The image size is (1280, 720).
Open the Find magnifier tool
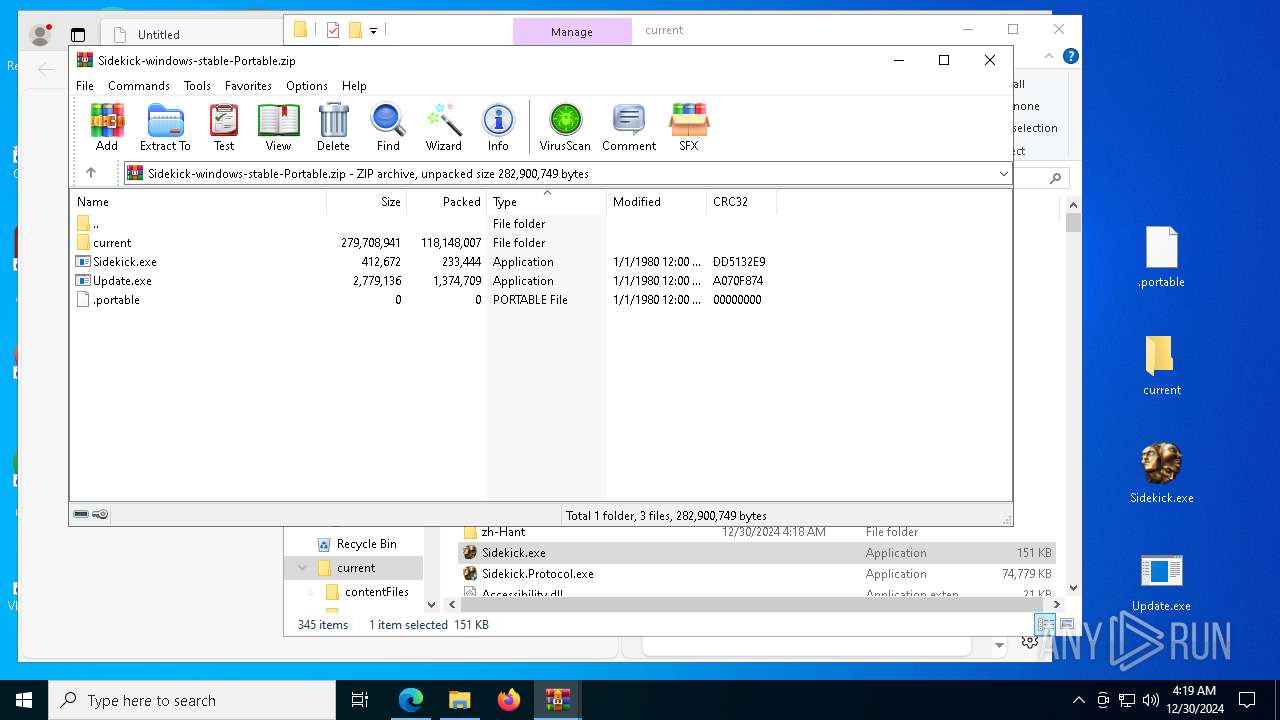pos(388,127)
